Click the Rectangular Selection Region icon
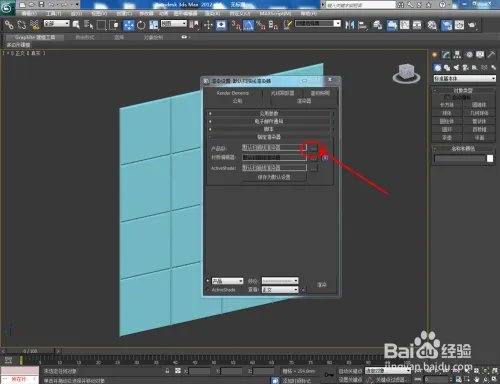This screenshot has height=384, width=500. tap(101, 25)
